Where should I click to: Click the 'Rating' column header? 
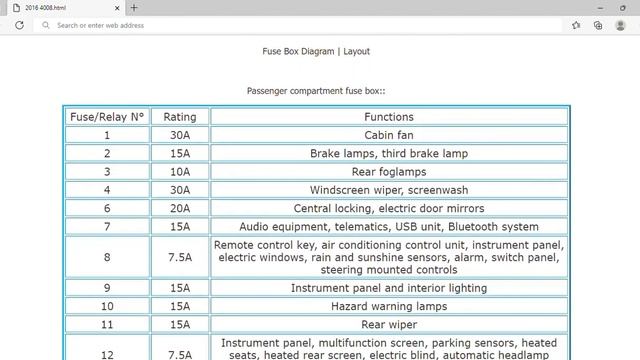click(x=180, y=117)
